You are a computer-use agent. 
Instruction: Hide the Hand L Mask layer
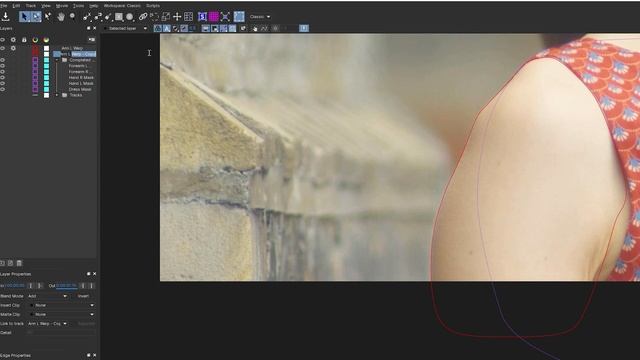coord(2,83)
